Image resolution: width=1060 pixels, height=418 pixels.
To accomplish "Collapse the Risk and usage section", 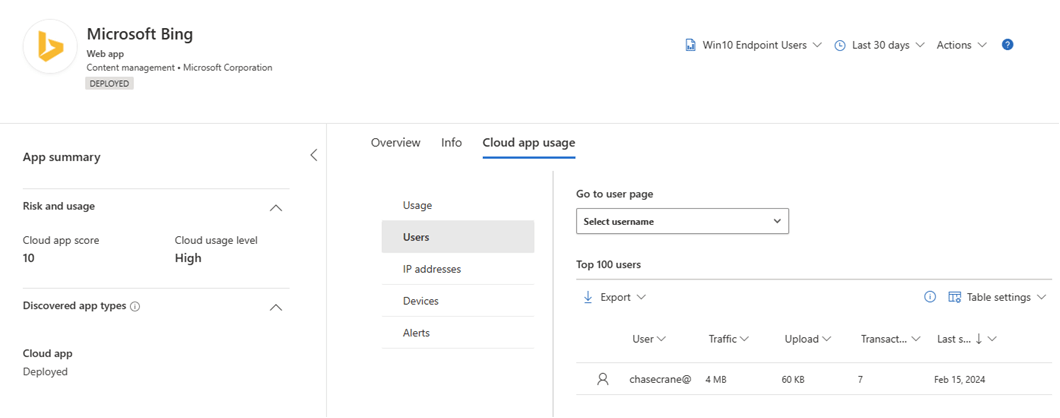I will (276, 208).
